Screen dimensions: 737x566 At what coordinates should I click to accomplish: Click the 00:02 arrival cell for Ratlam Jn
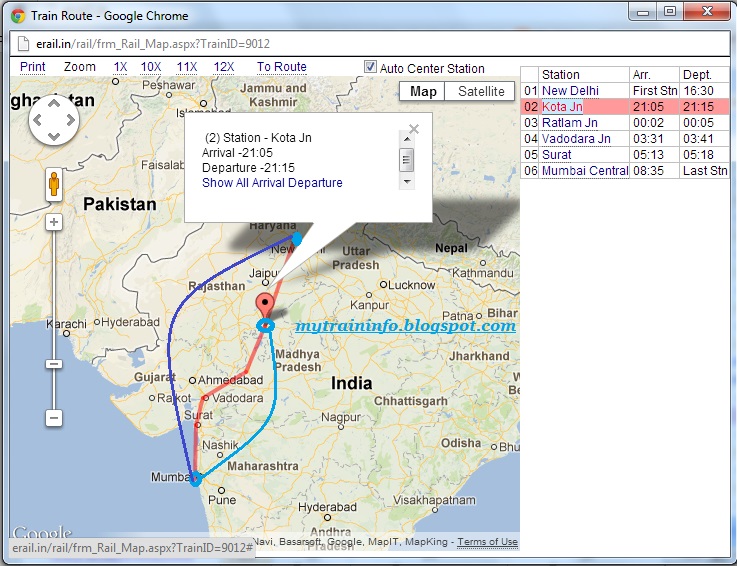[x=654, y=123]
